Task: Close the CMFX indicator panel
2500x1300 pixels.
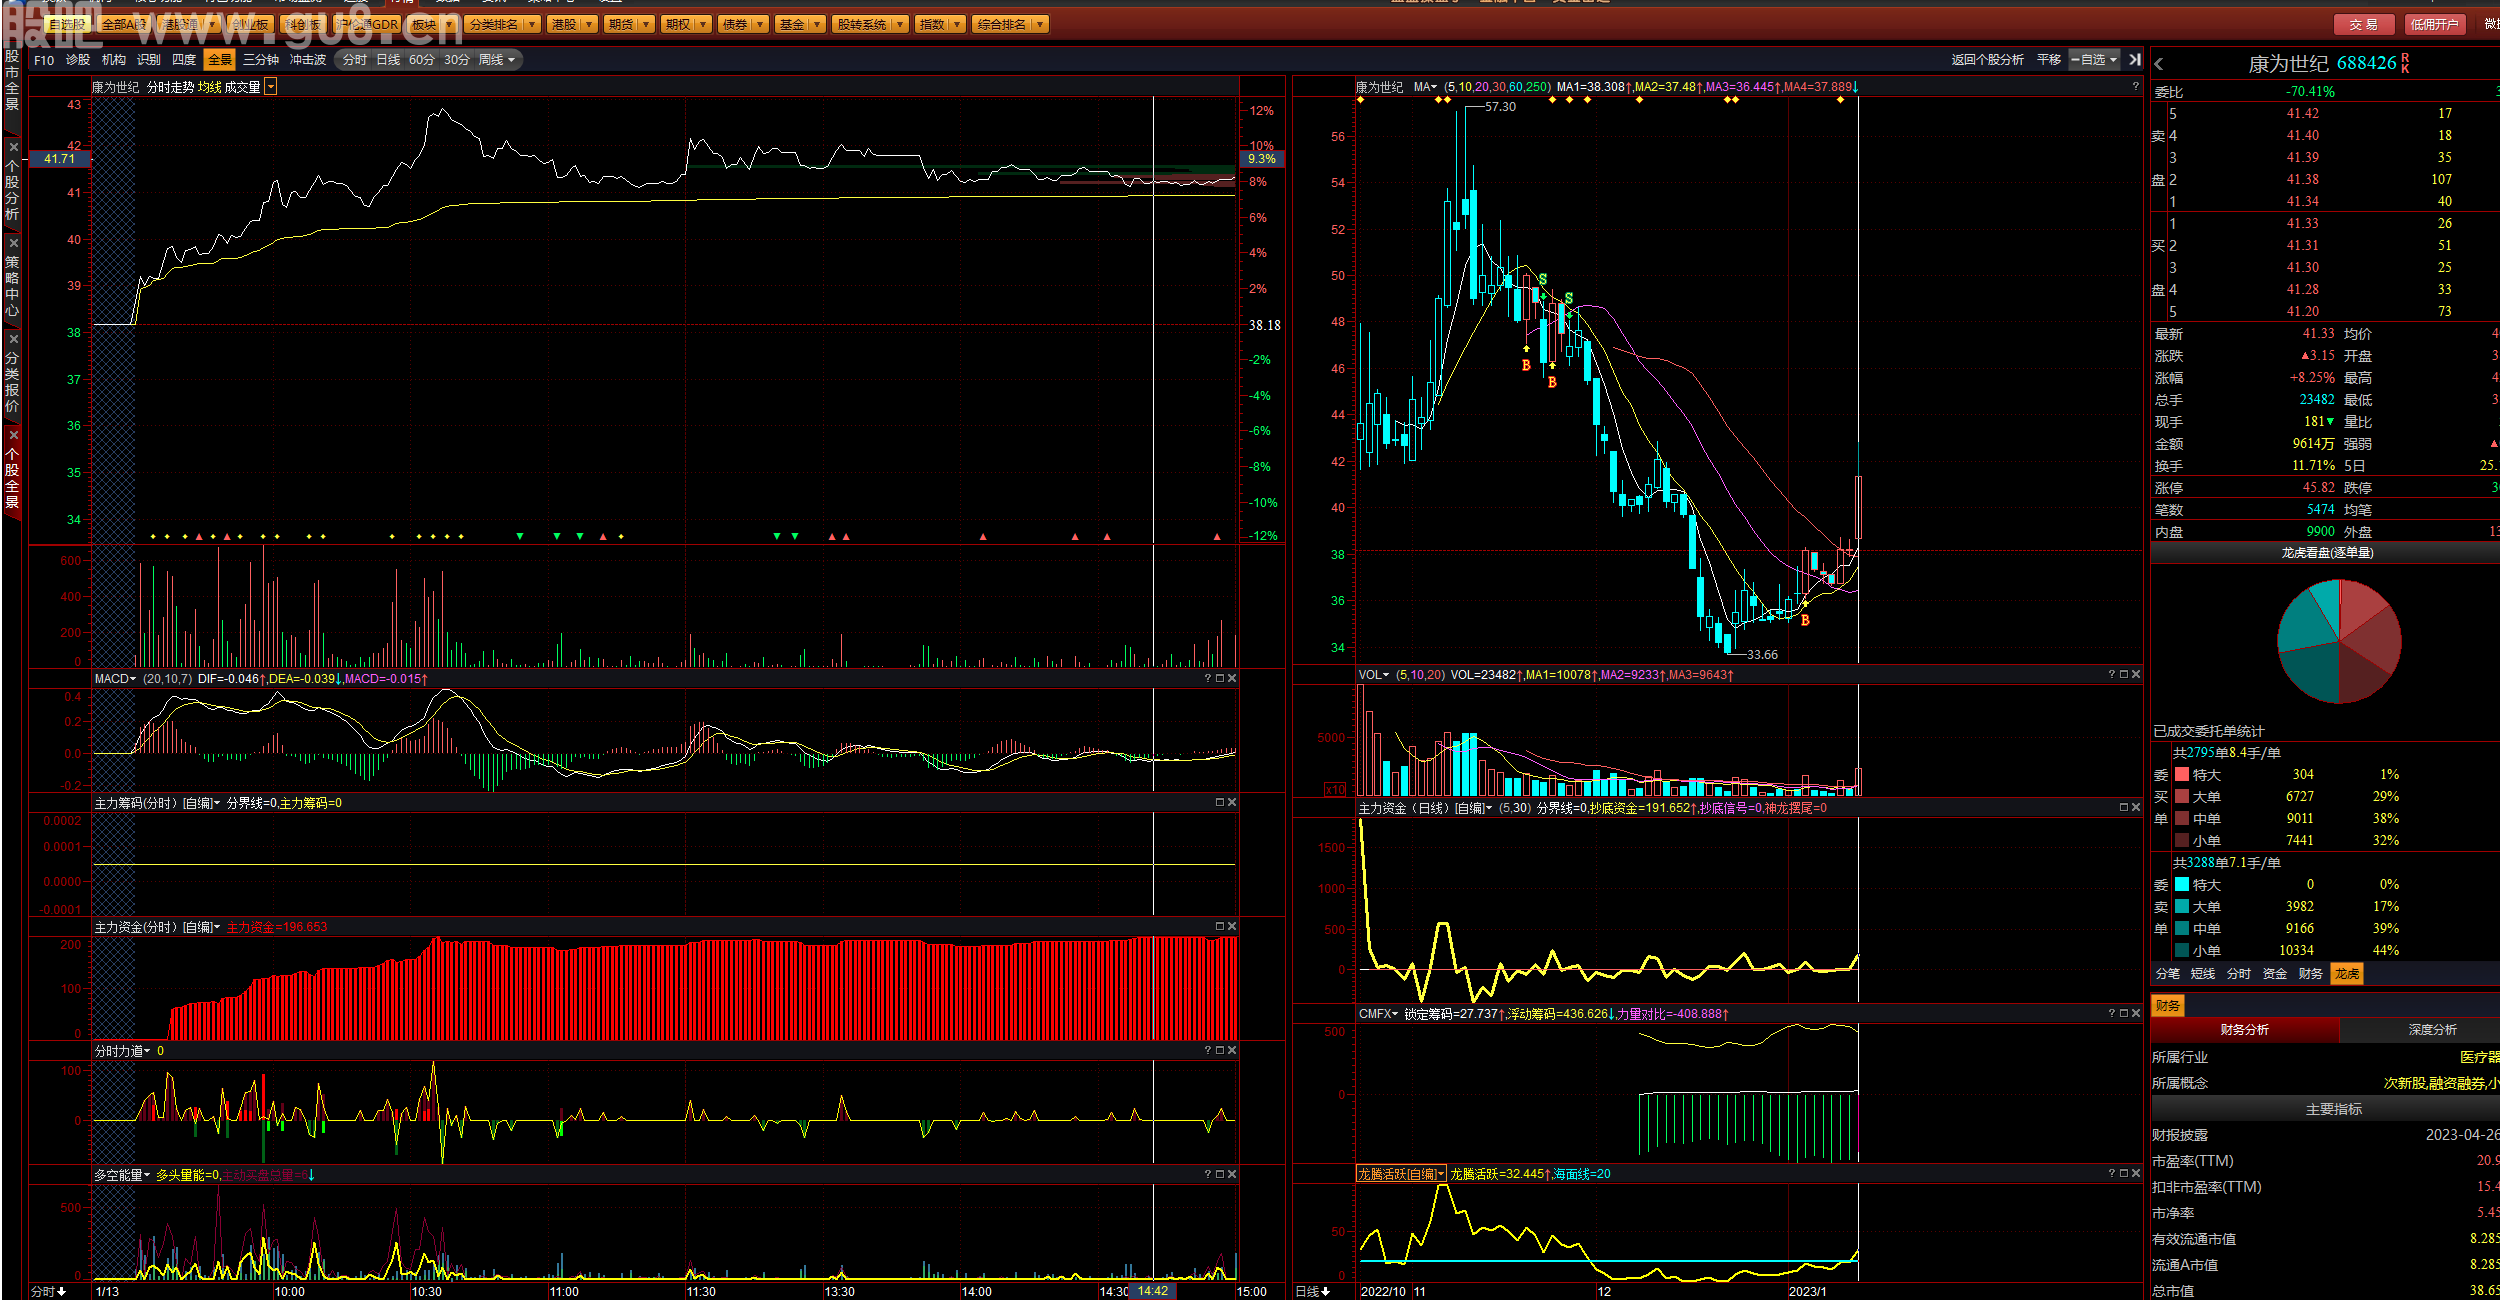Action: tap(2136, 1013)
